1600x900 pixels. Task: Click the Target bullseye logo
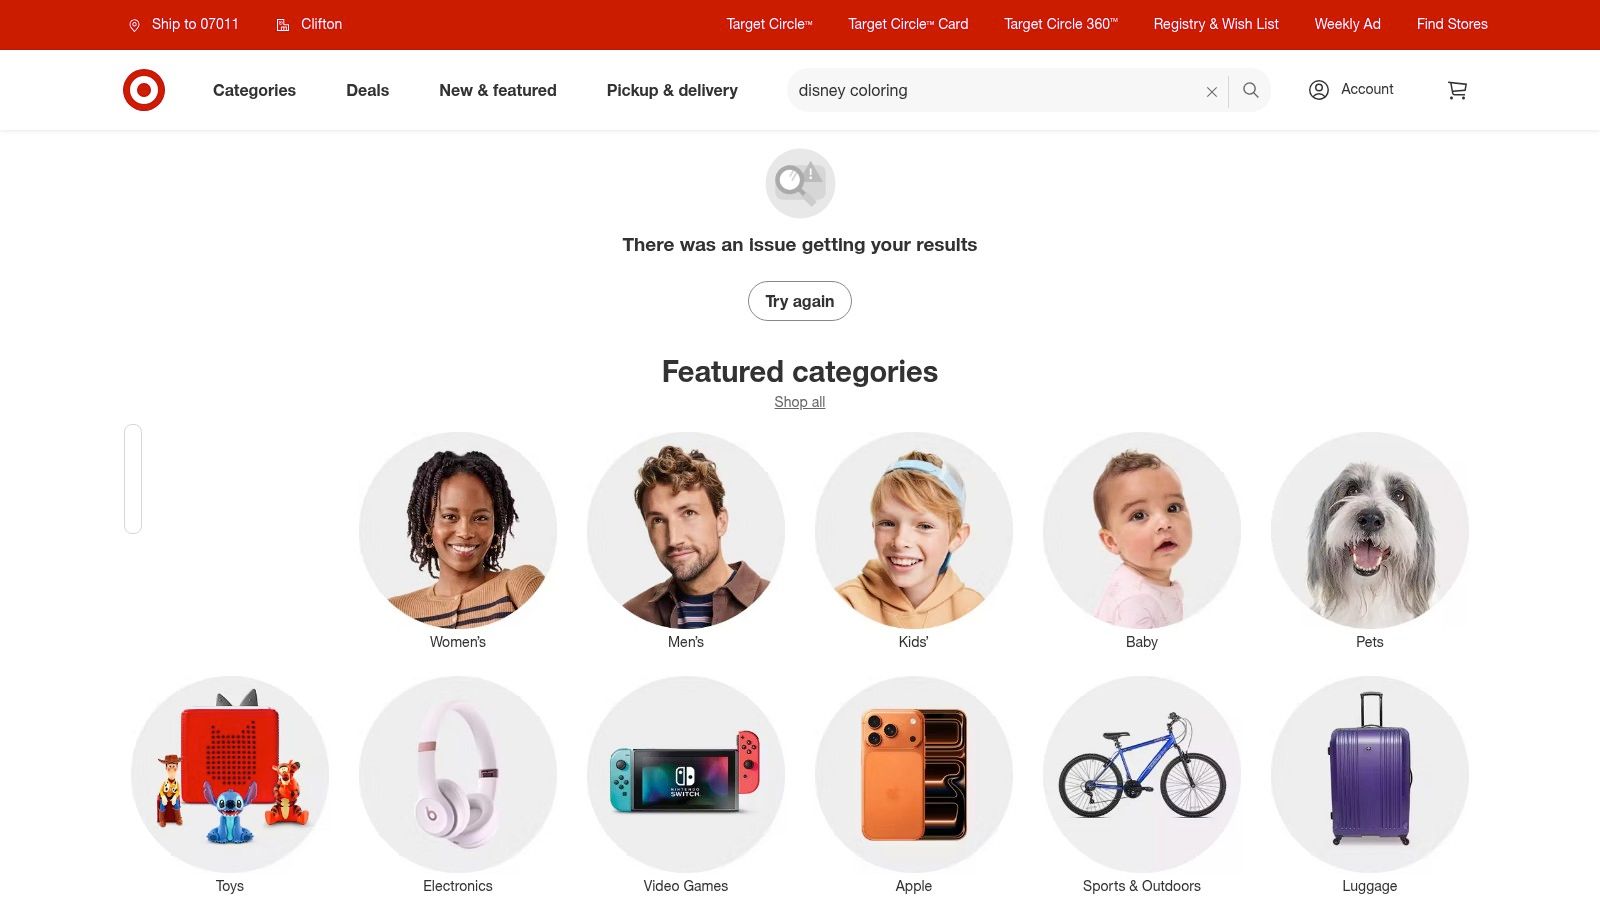144,90
